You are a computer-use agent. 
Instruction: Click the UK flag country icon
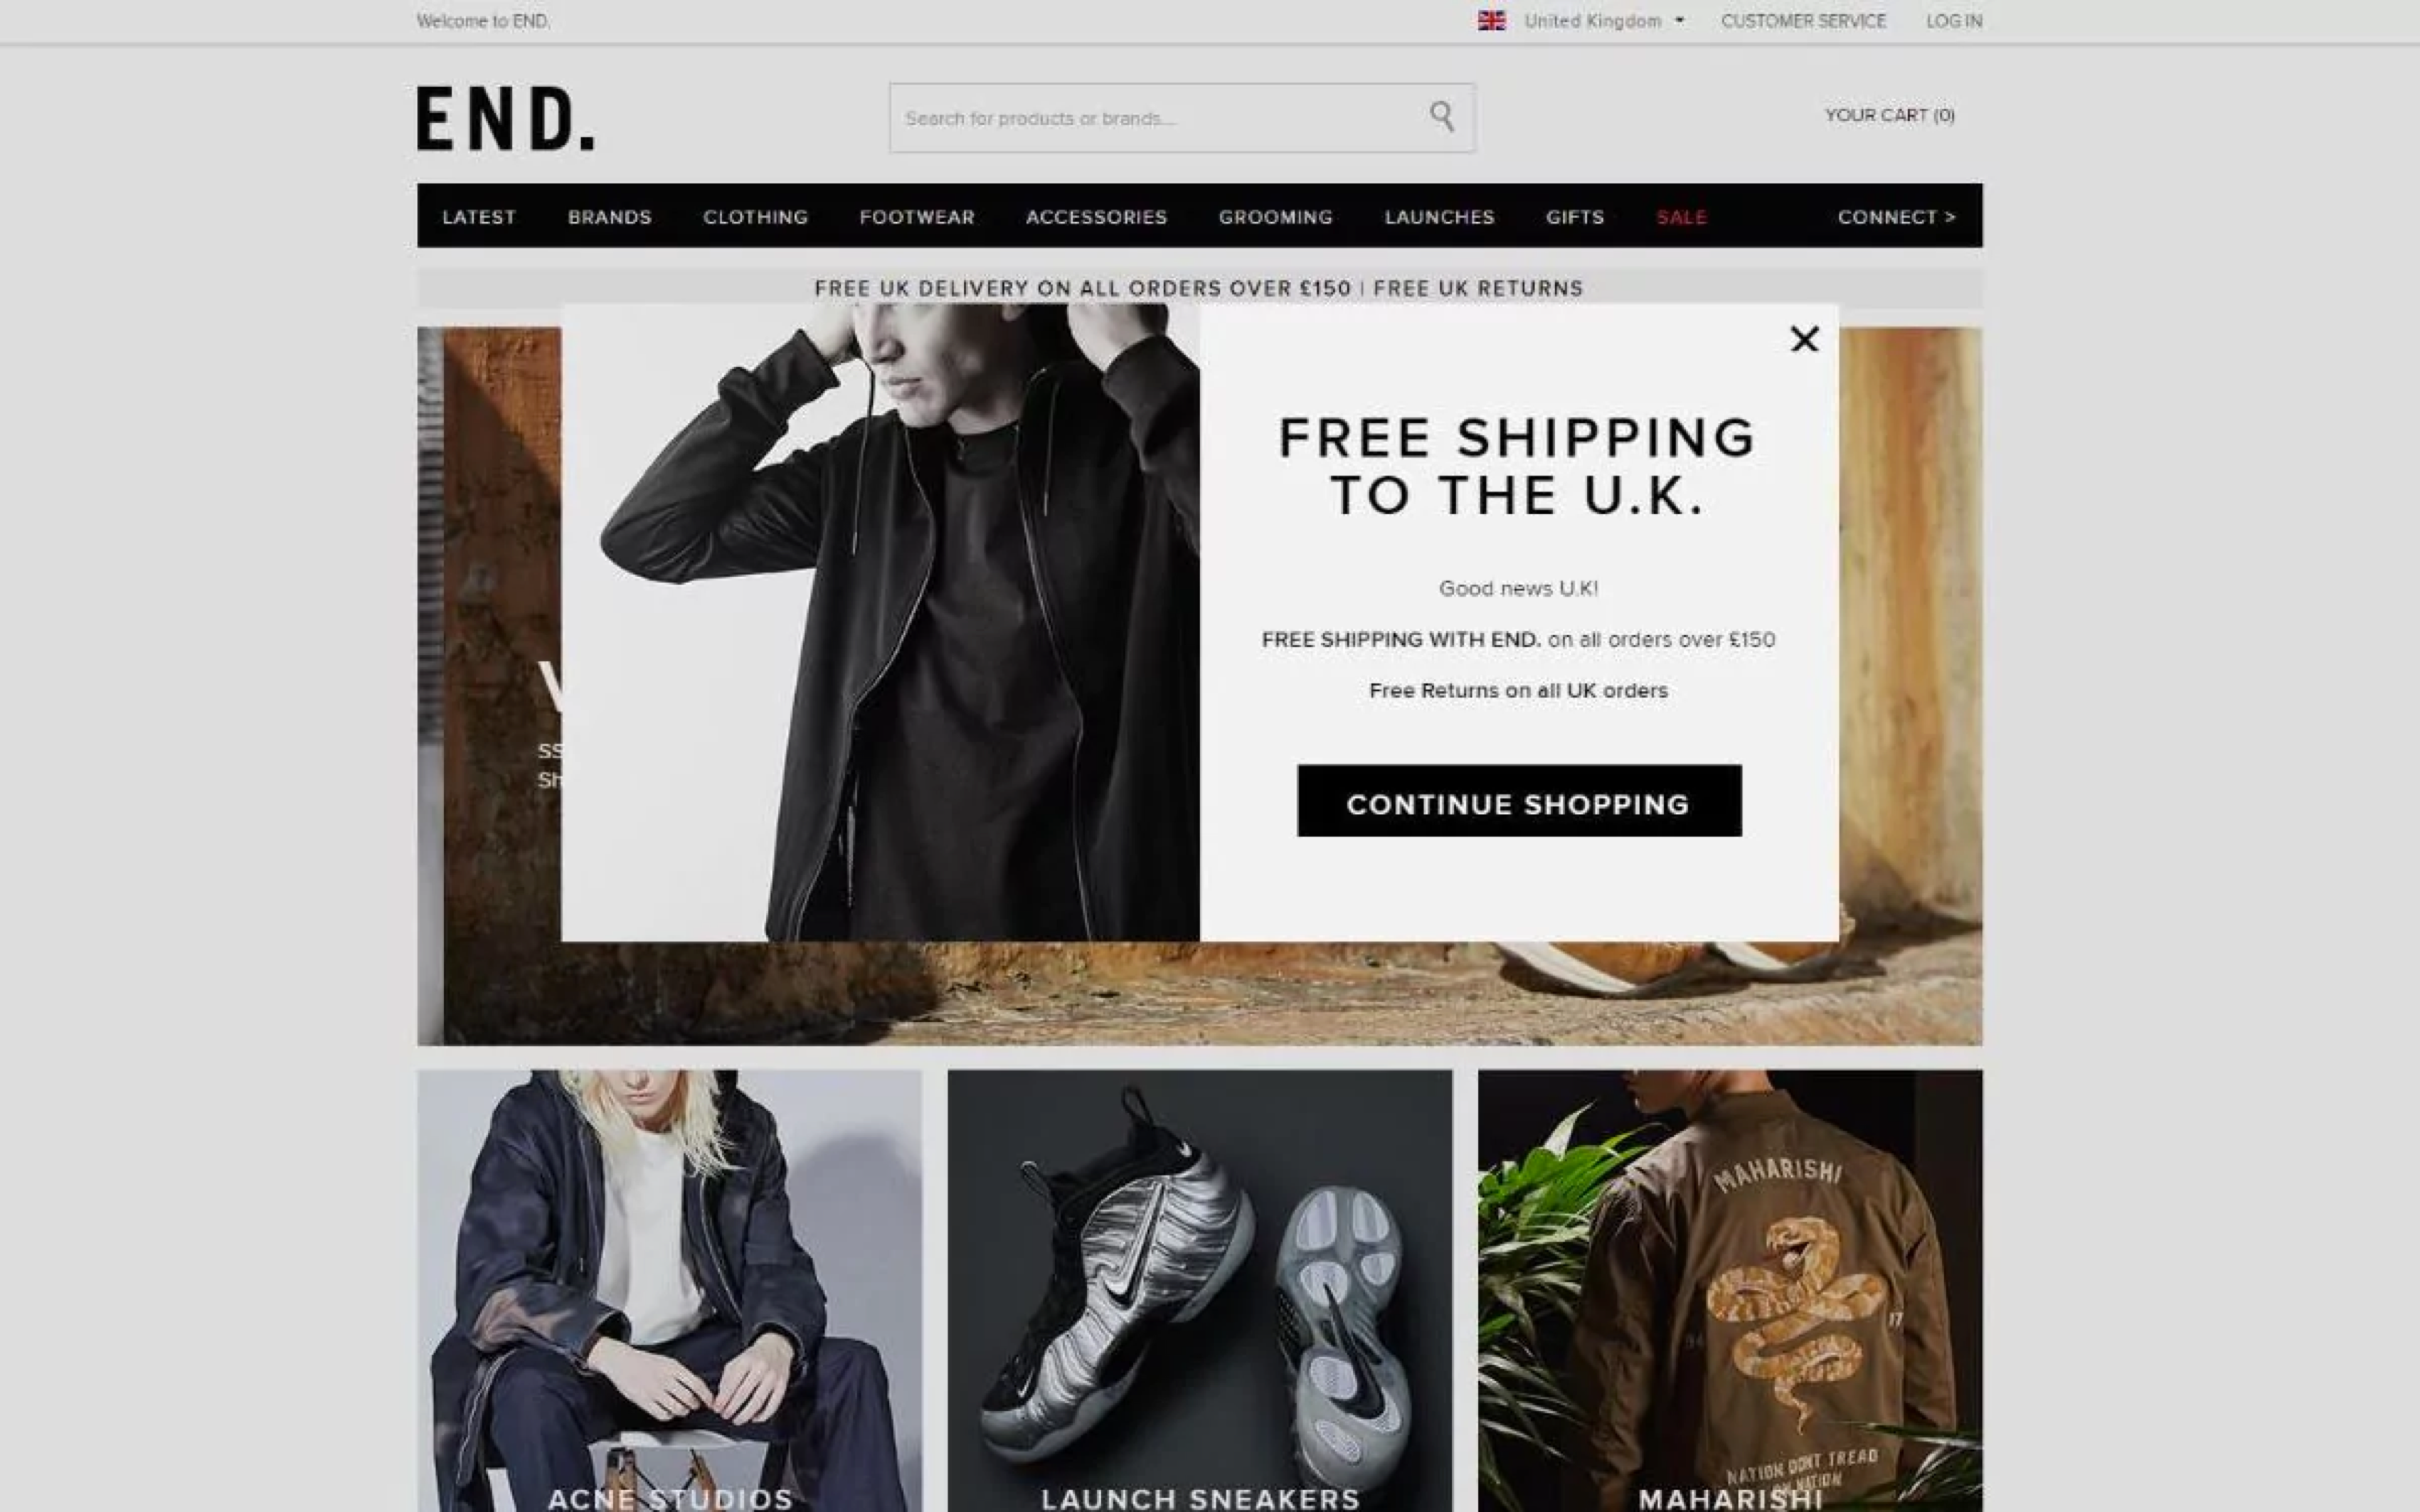click(1490, 21)
